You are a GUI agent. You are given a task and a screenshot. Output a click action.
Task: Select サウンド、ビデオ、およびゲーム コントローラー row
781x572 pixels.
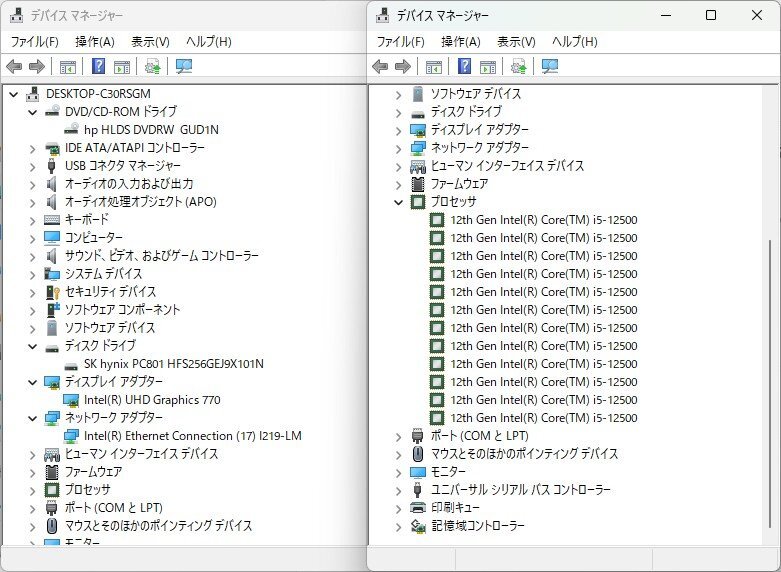click(x=162, y=256)
